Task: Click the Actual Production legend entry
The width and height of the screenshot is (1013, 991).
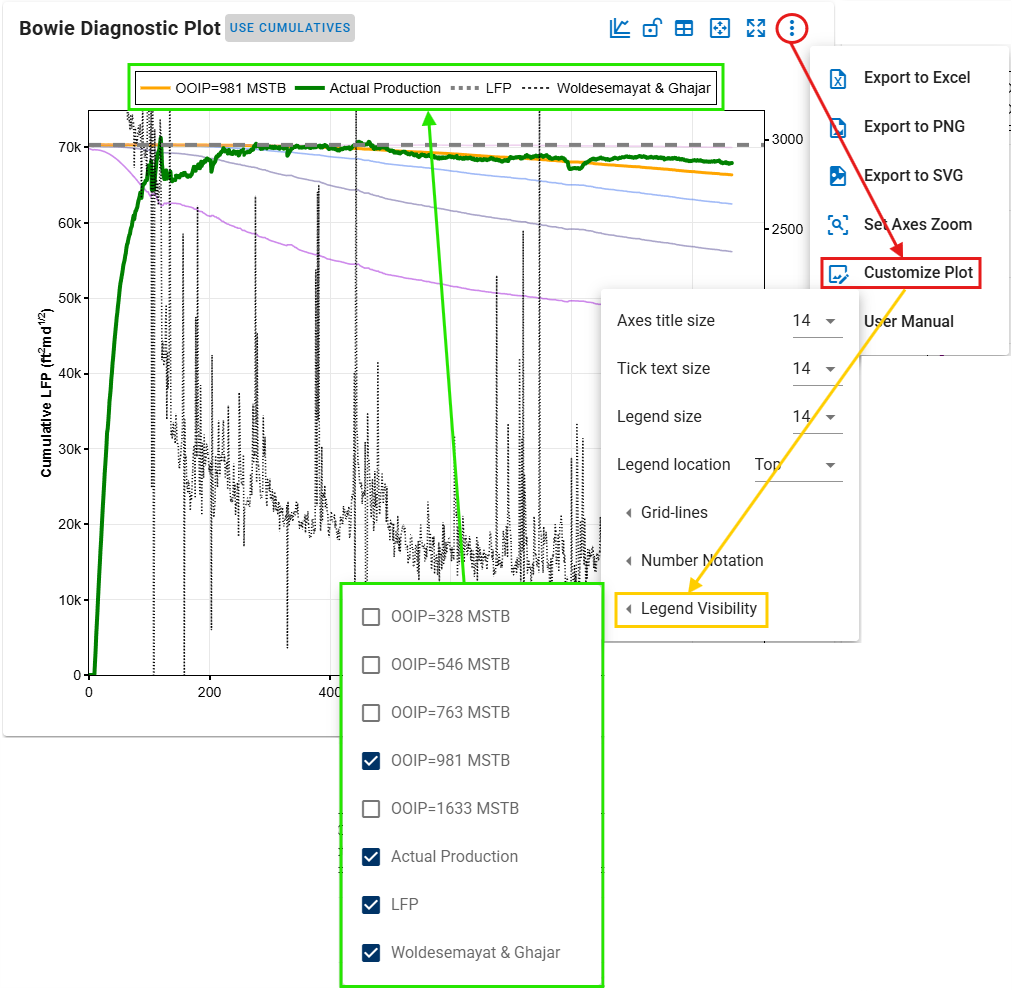Action: point(373,88)
